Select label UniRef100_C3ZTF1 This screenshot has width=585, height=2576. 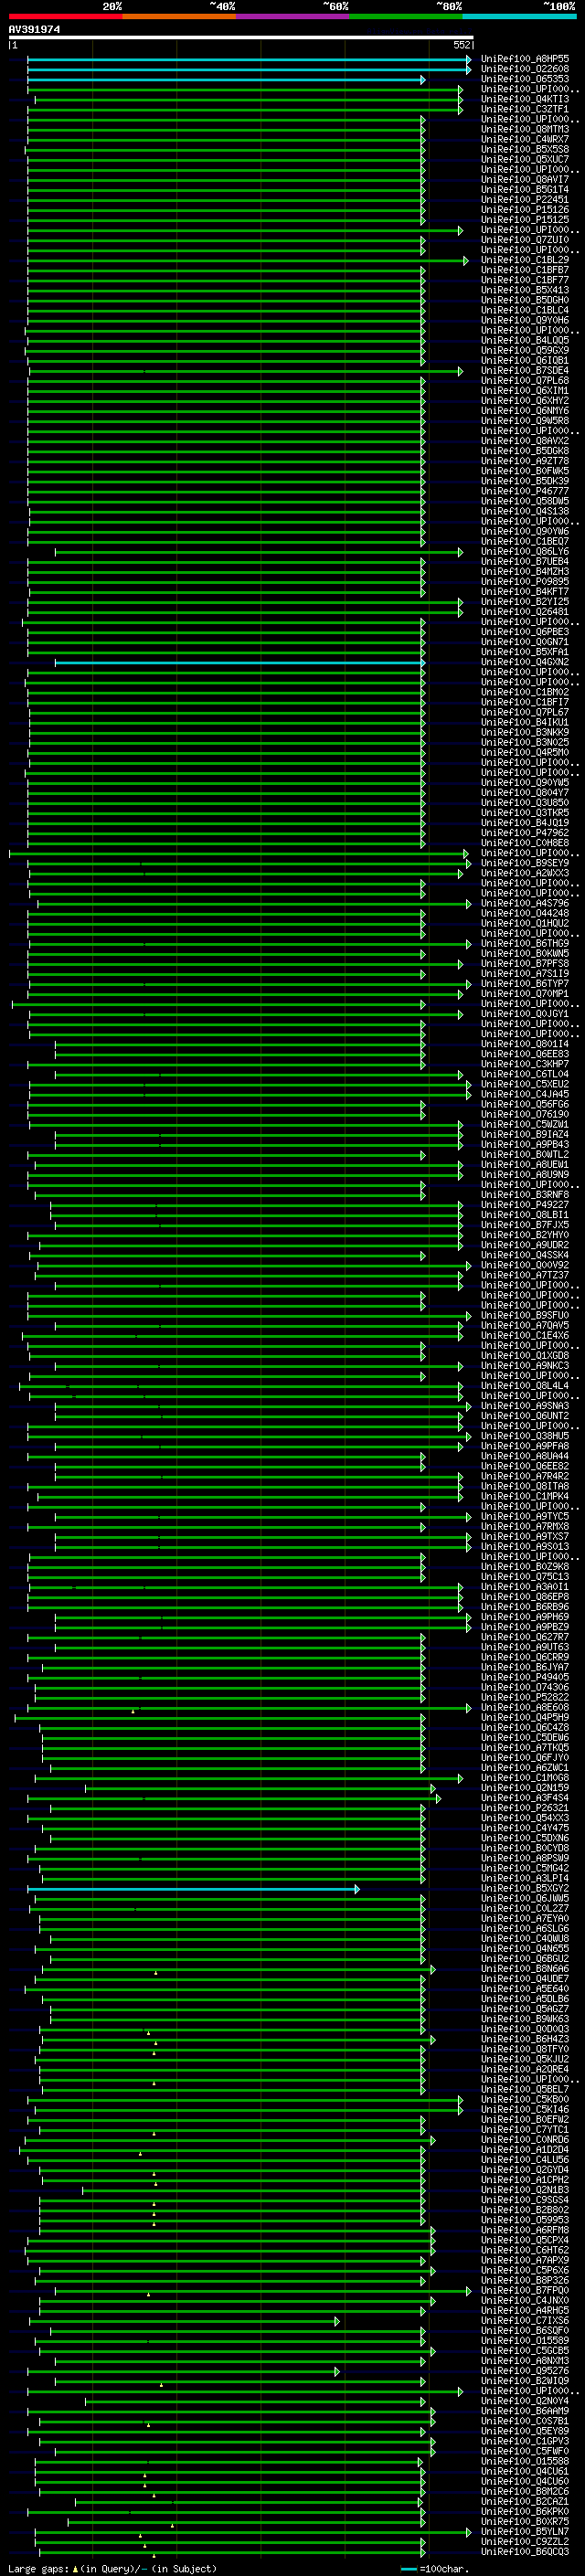pos(525,109)
